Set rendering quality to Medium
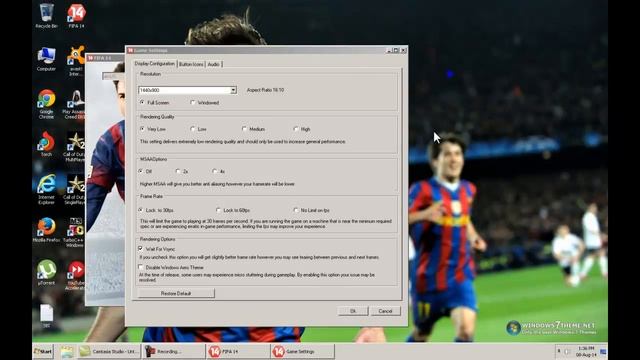This screenshot has width=640, height=360. pos(253,129)
